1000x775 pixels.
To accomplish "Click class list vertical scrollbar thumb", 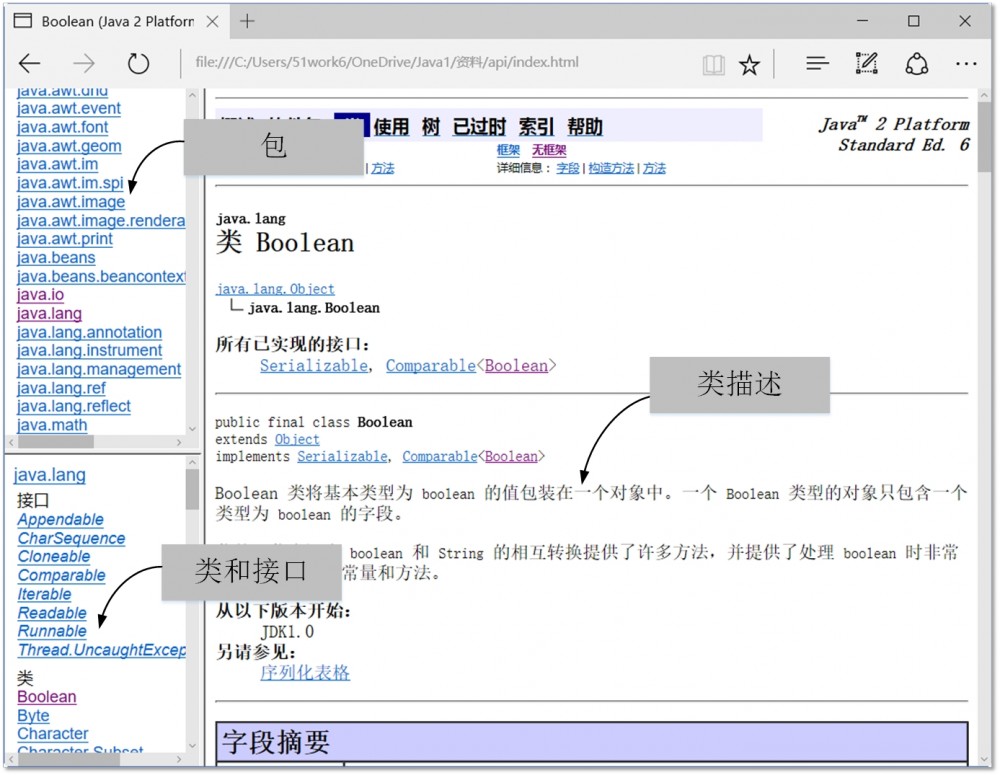I will pyautogui.click(x=192, y=489).
